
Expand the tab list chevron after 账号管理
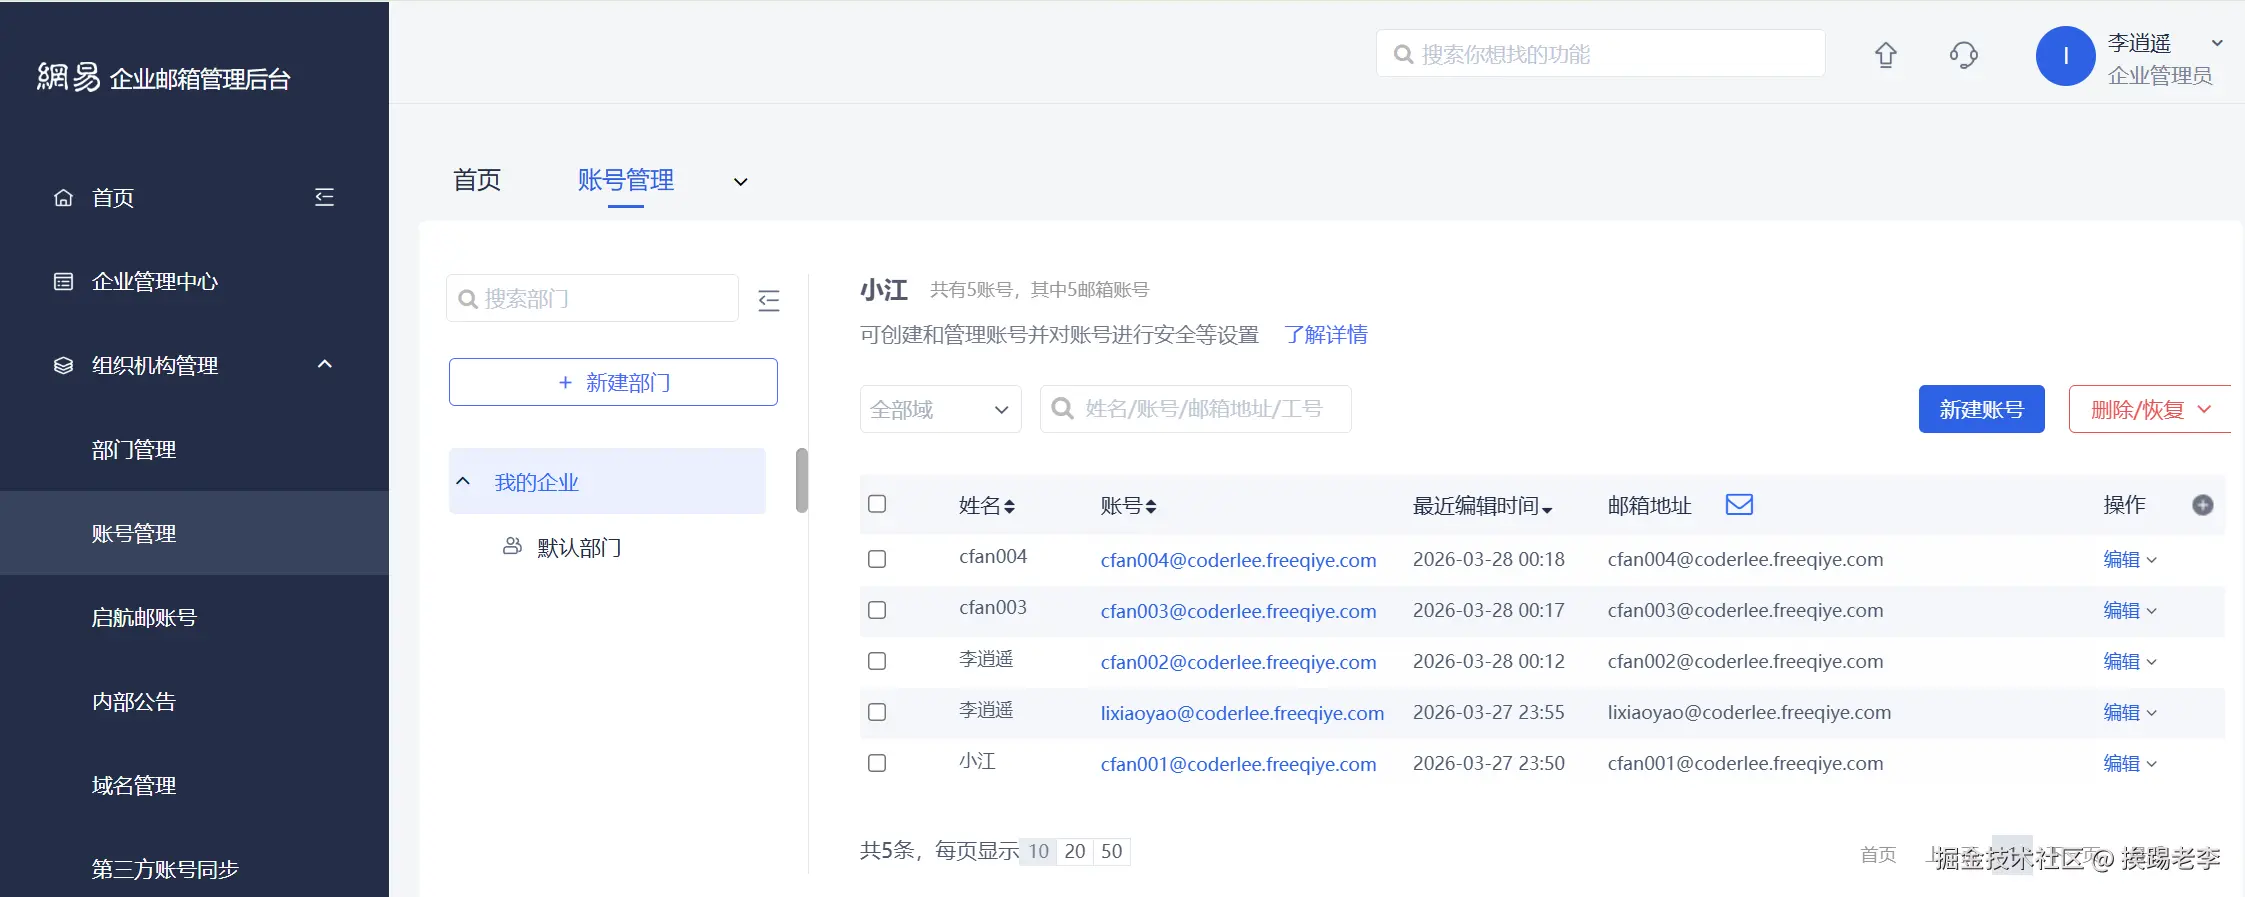[741, 182]
